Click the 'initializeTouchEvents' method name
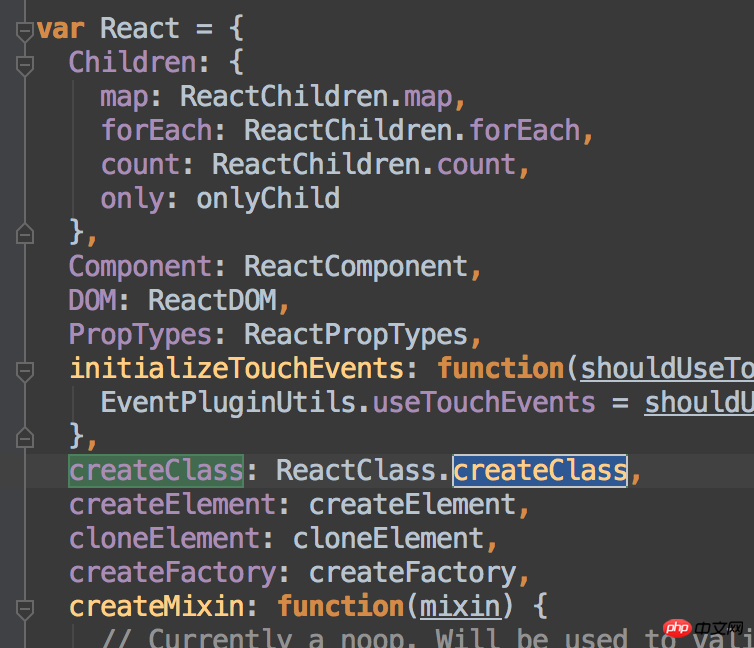This screenshot has height=648, width=754. point(237,369)
